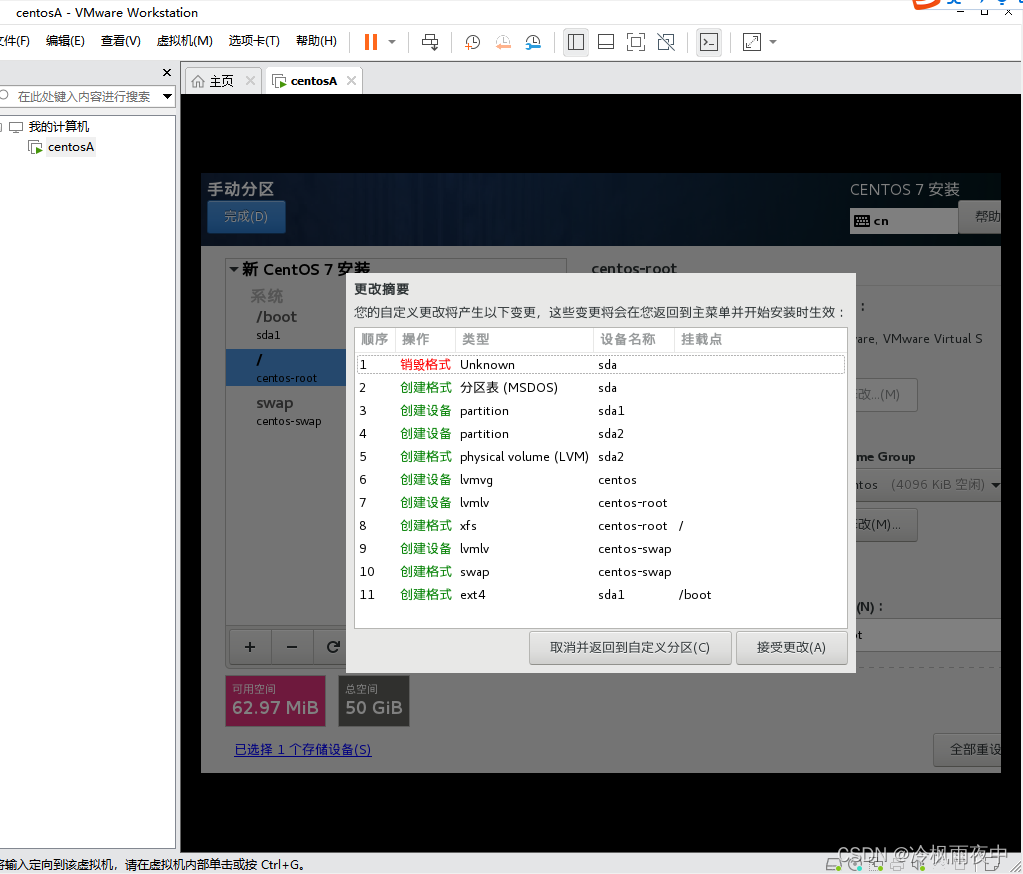Viewport: 1023px width, 874px height.
Task: Switch to Unity mode
Action: point(666,42)
